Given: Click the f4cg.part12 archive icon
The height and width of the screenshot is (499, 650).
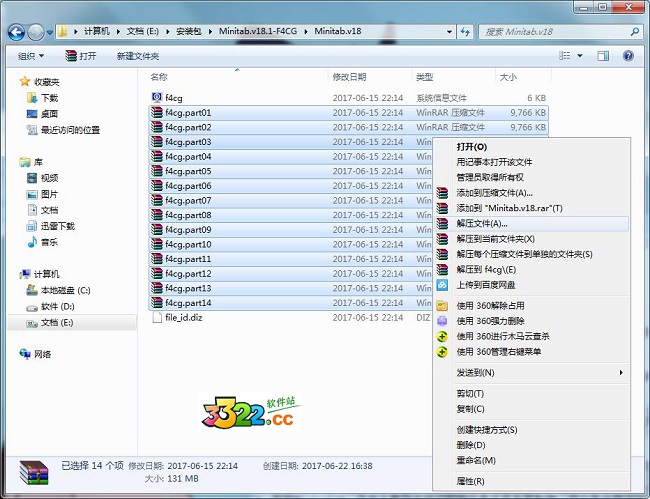Looking at the screenshot, I should pos(157,273).
